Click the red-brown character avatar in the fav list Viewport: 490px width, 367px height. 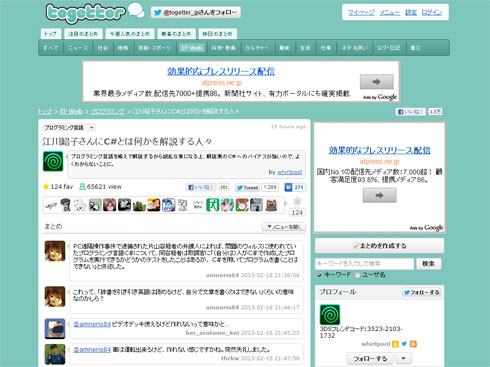[109, 205]
